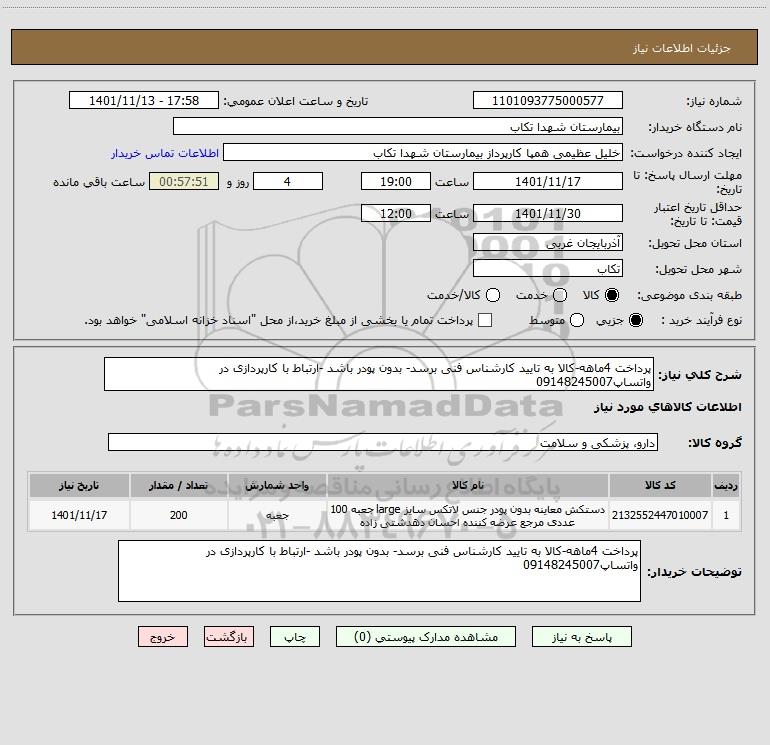This screenshot has width=770, height=745.
Task: Select the جزیی purchase type radio
Action: click(x=635, y=320)
